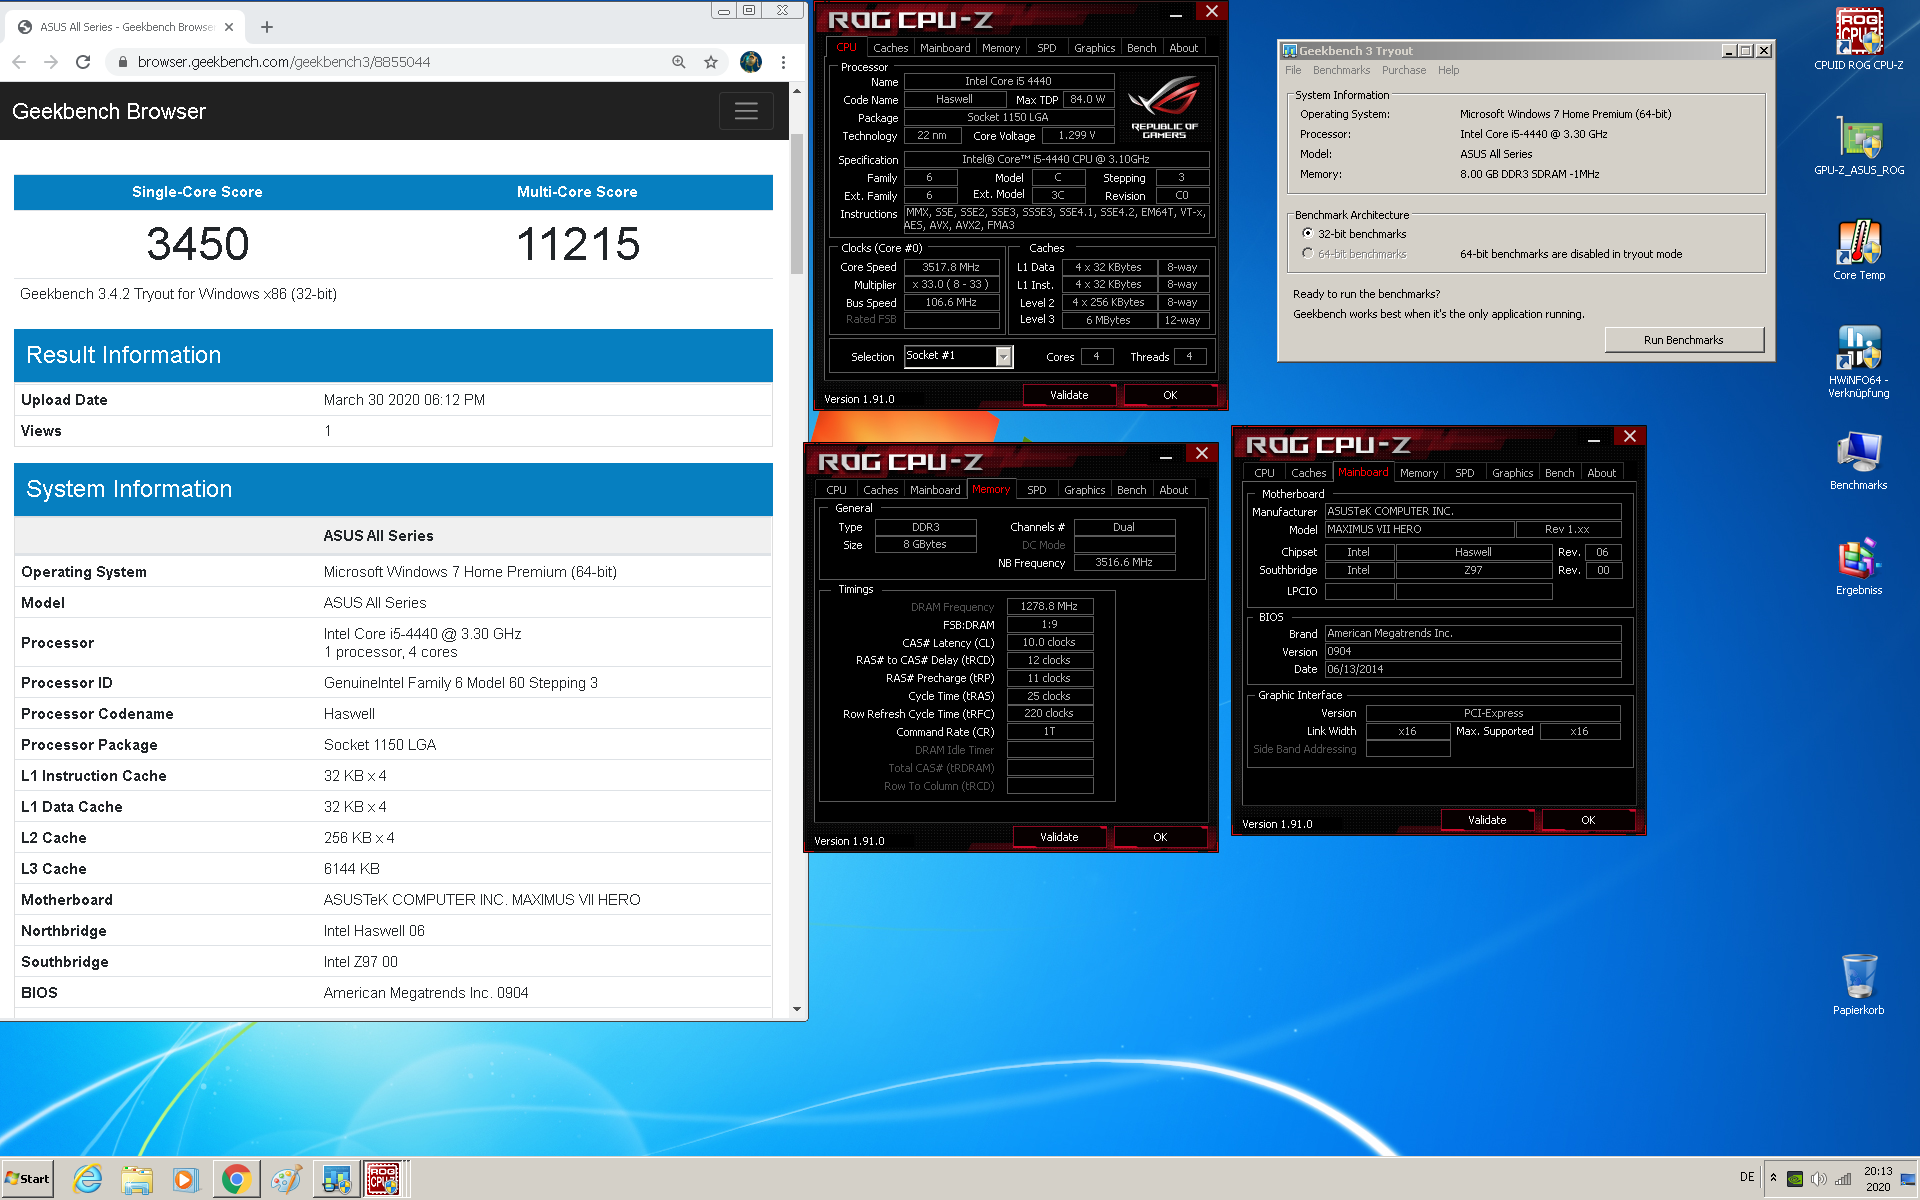1920x1200 pixels.
Task: Open Geekbench Benchmarks menu
Action: (1341, 70)
